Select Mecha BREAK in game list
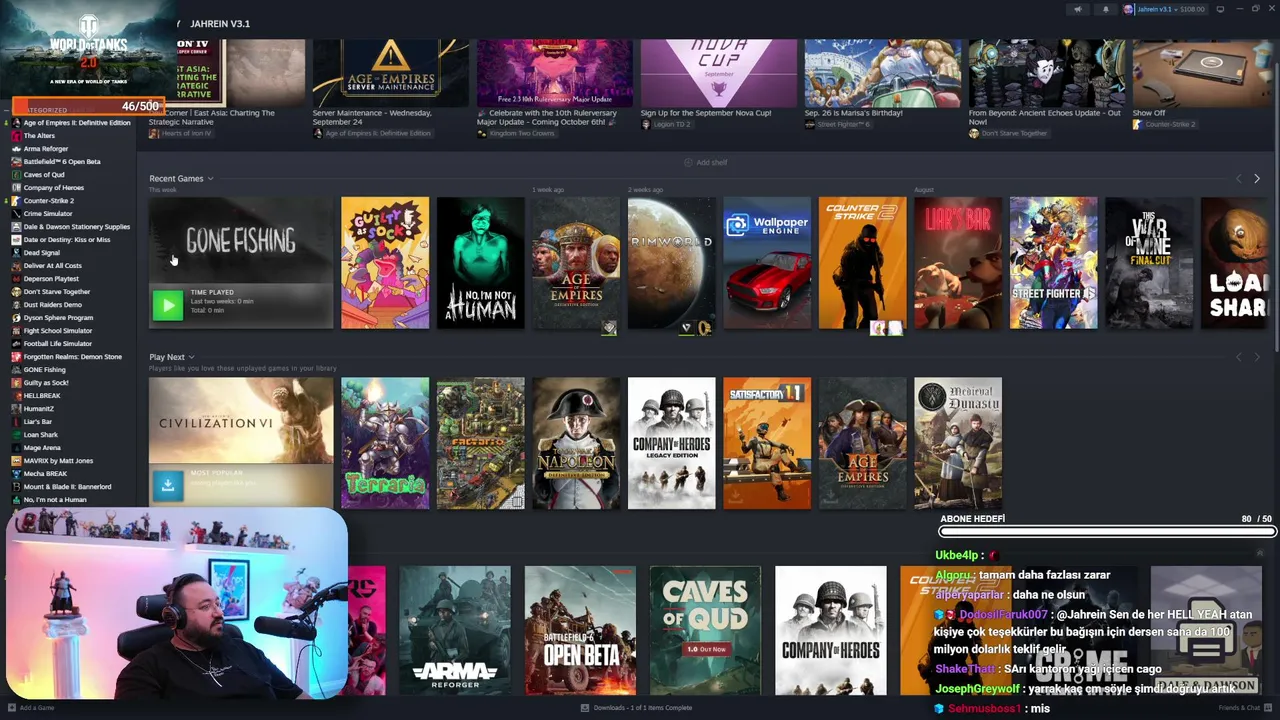This screenshot has width=1280, height=720. (x=44, y=474)
